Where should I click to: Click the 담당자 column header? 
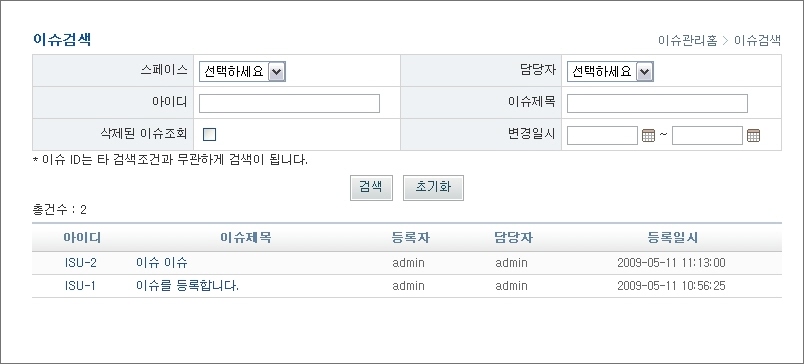[x=513, y=238]
